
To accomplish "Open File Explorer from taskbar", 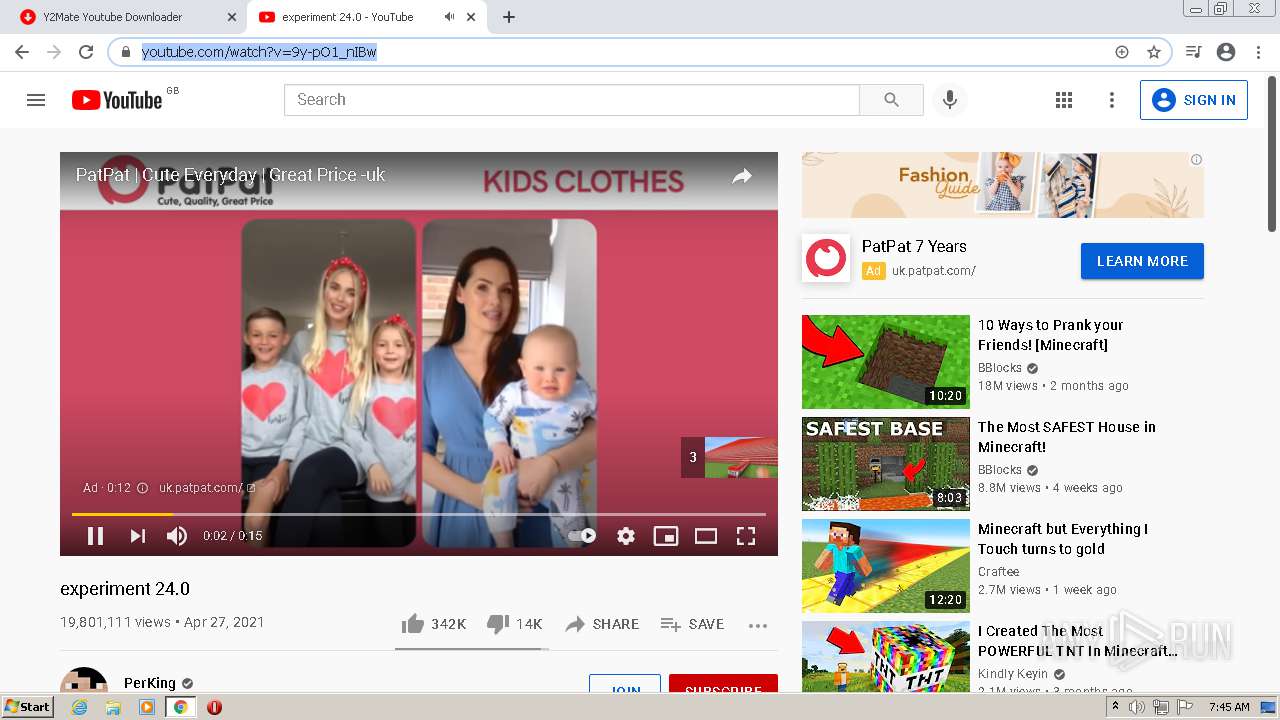I will click(113, 707).
